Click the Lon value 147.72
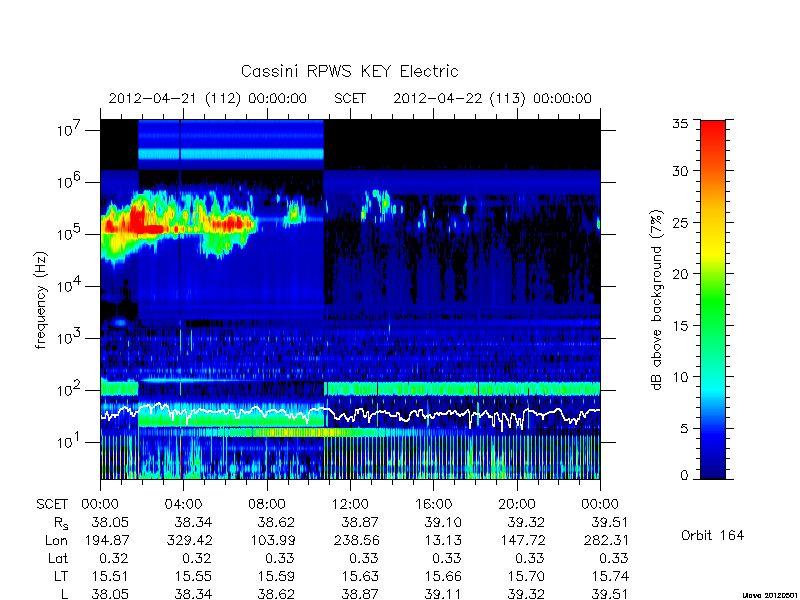The height and width of the screenshot is (600, 800). pyautogui.click(x=522, y=540)
